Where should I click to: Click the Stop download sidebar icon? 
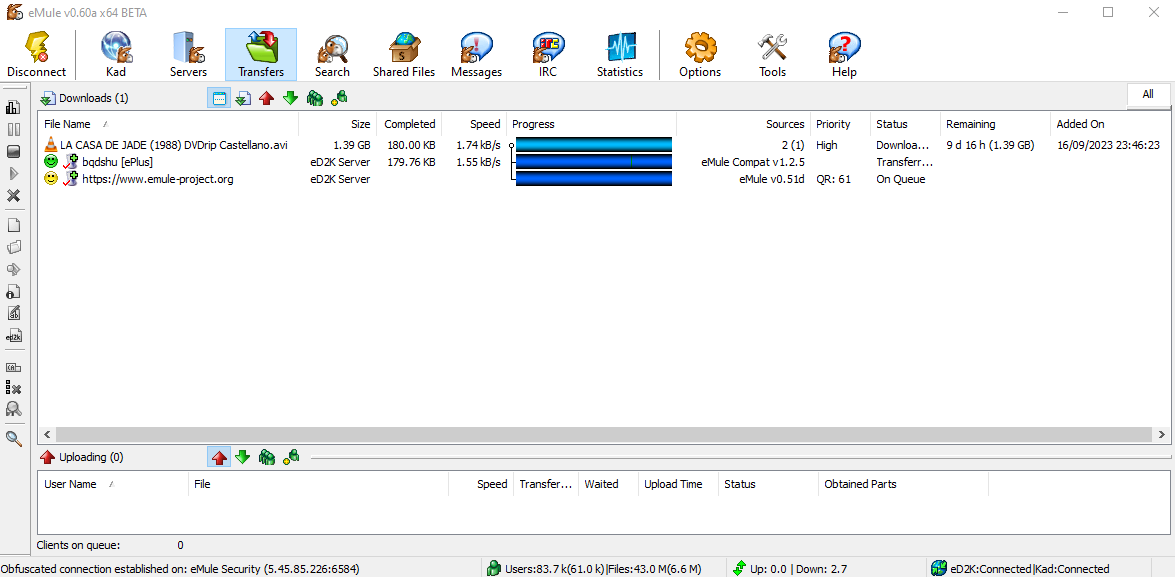point(13,151)
